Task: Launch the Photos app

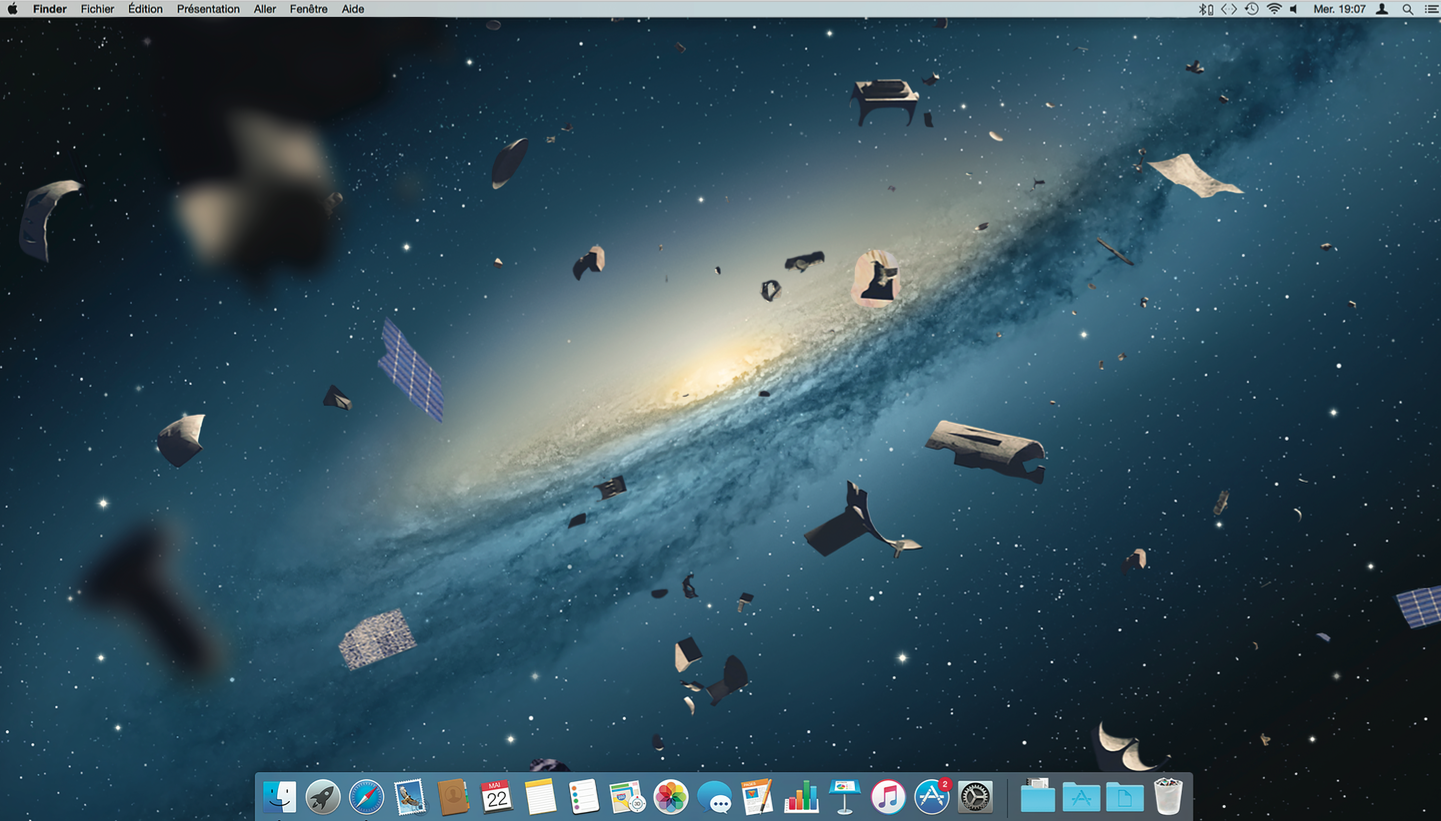Action: [x=671, y=797]
